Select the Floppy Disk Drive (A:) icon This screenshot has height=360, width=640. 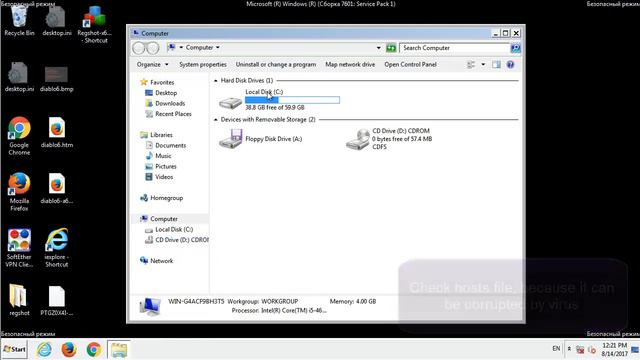(x=231, y=139)
